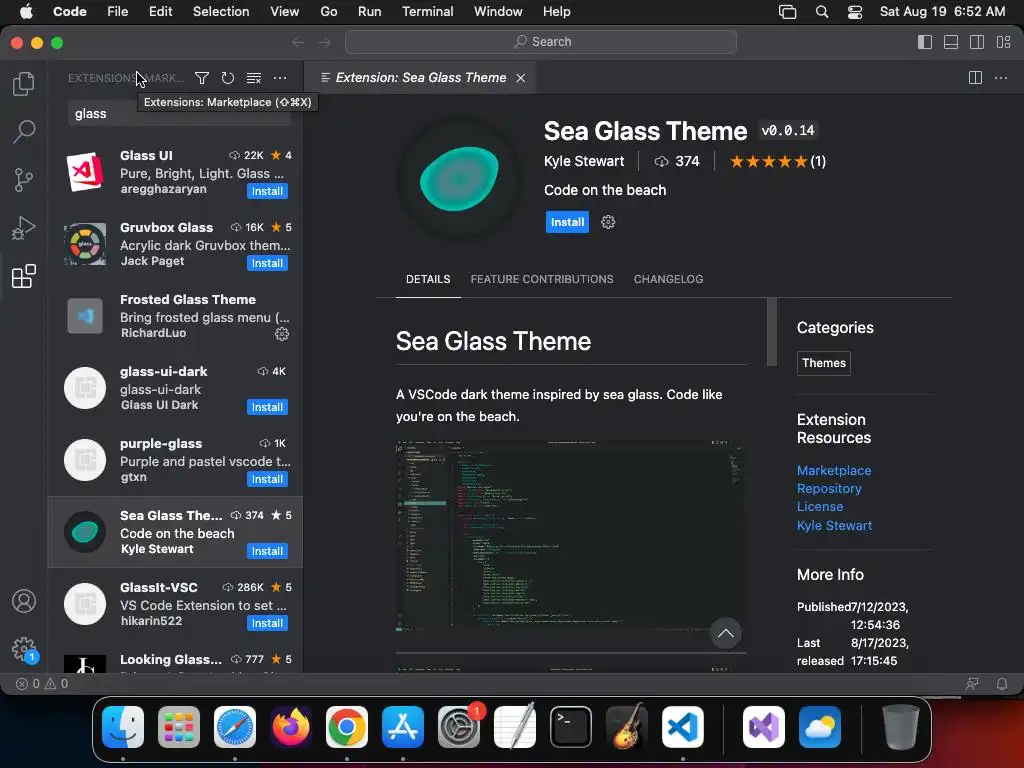Open Spotlight search in menu bar

point(822,12)
